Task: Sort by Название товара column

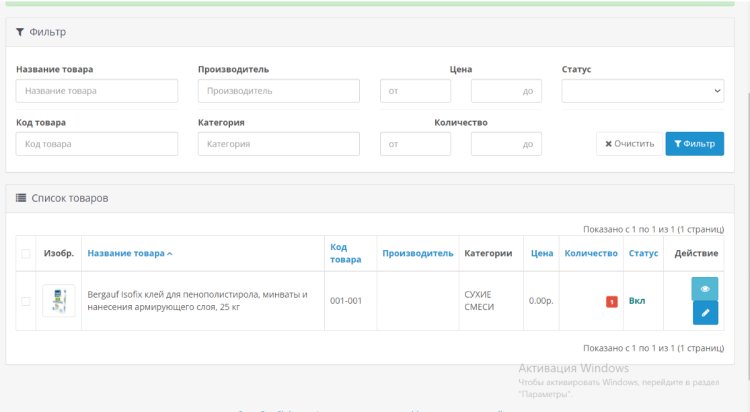Action: tap(129, 254)
